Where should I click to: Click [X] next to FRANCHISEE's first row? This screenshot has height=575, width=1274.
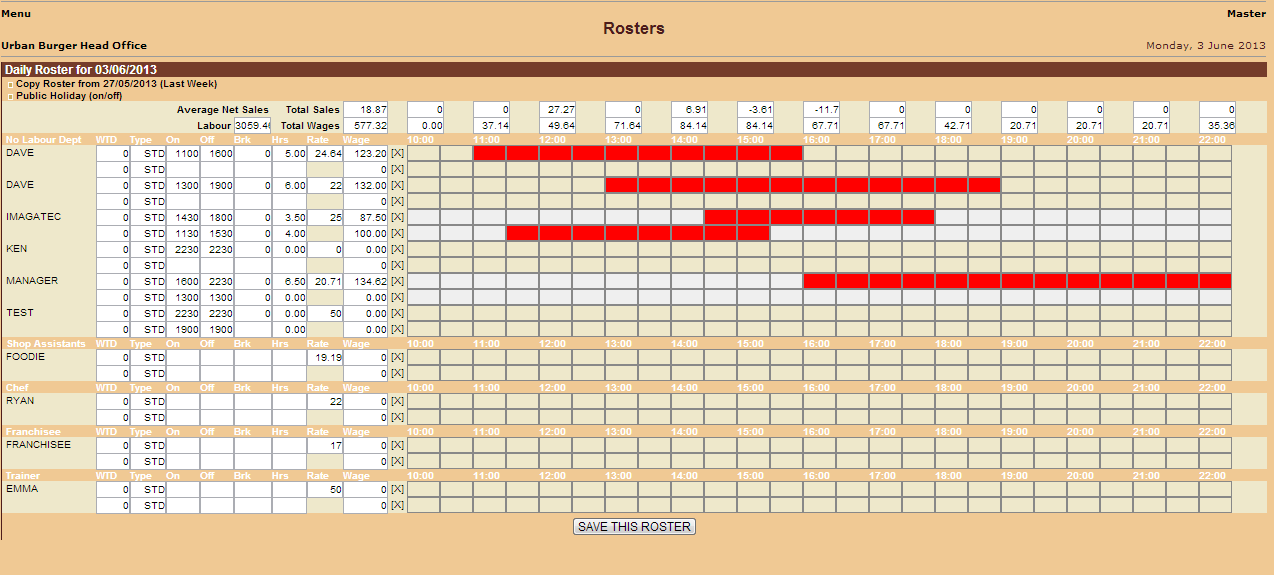tap(397, 445)
